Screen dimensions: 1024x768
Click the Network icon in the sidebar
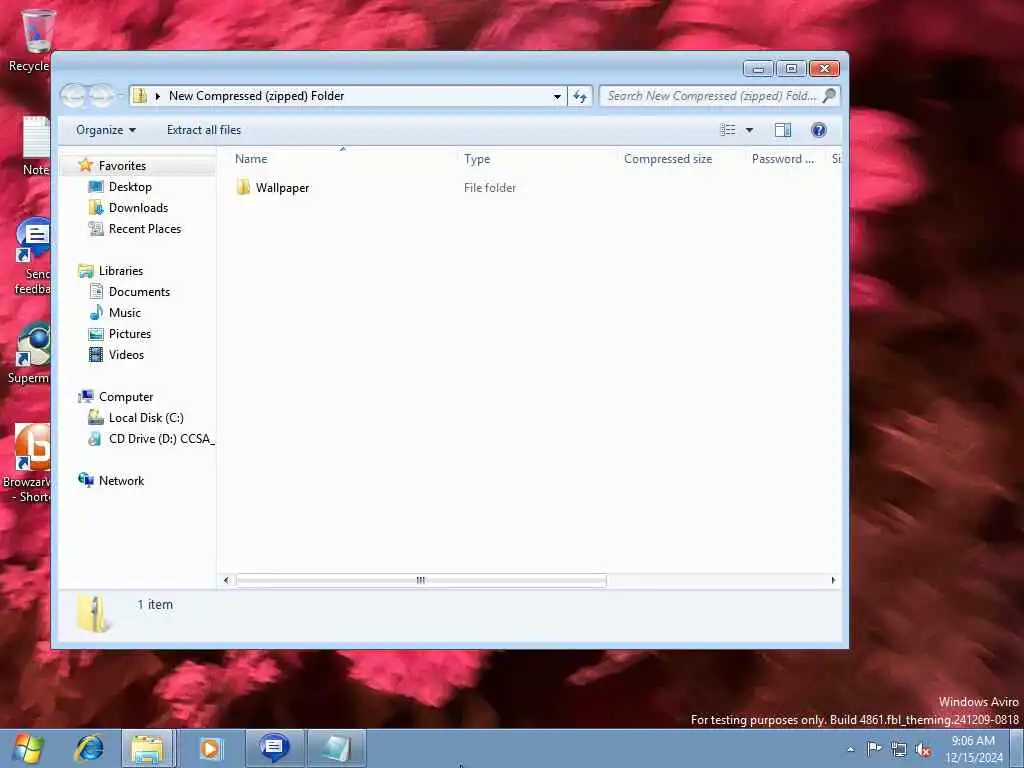[86, 481]
